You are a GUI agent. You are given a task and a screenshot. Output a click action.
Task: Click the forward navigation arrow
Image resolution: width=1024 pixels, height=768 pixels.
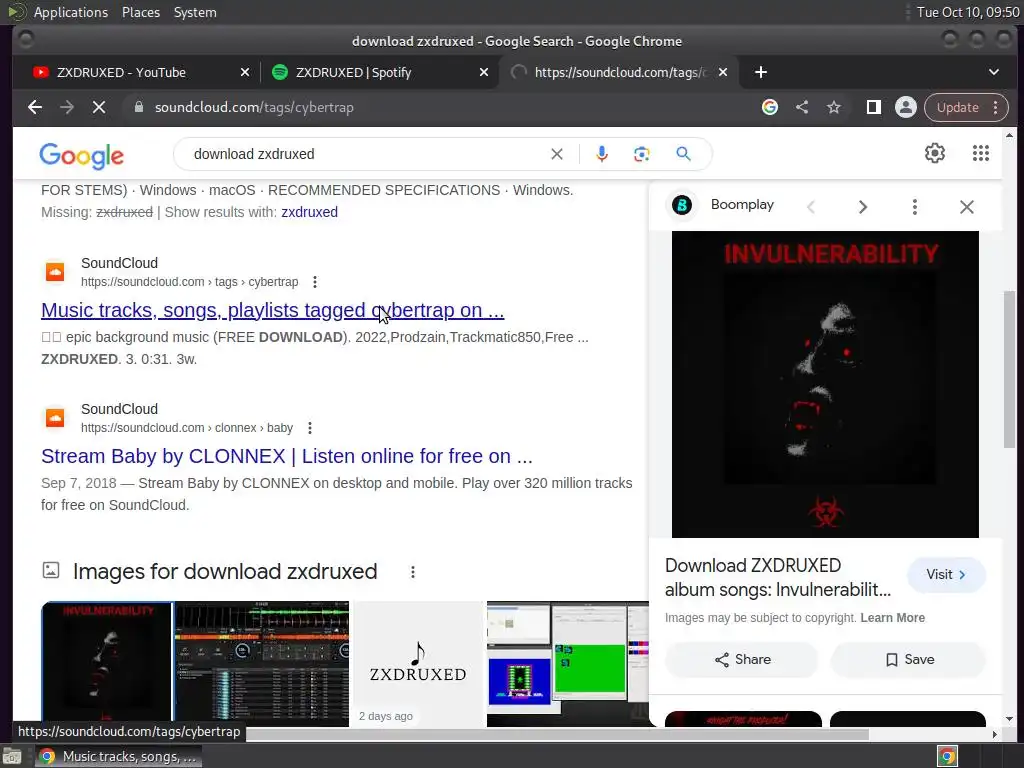tap(67, 107)
